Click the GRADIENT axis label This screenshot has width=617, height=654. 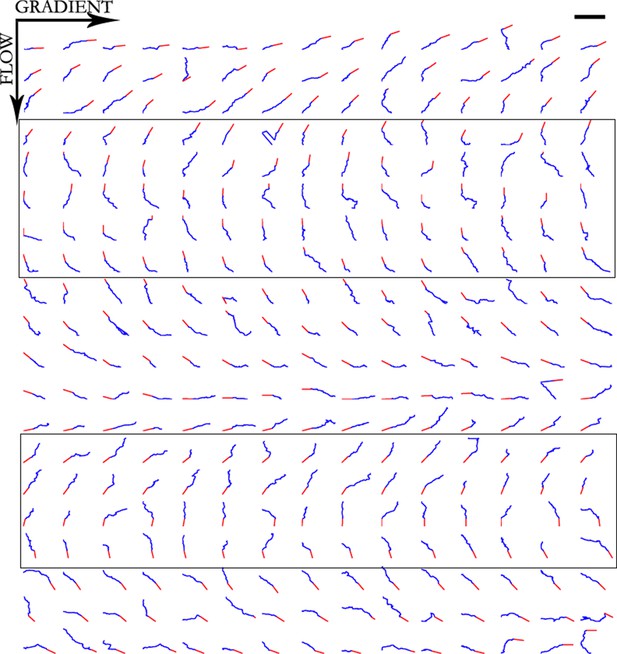click(x=64, y=7)
